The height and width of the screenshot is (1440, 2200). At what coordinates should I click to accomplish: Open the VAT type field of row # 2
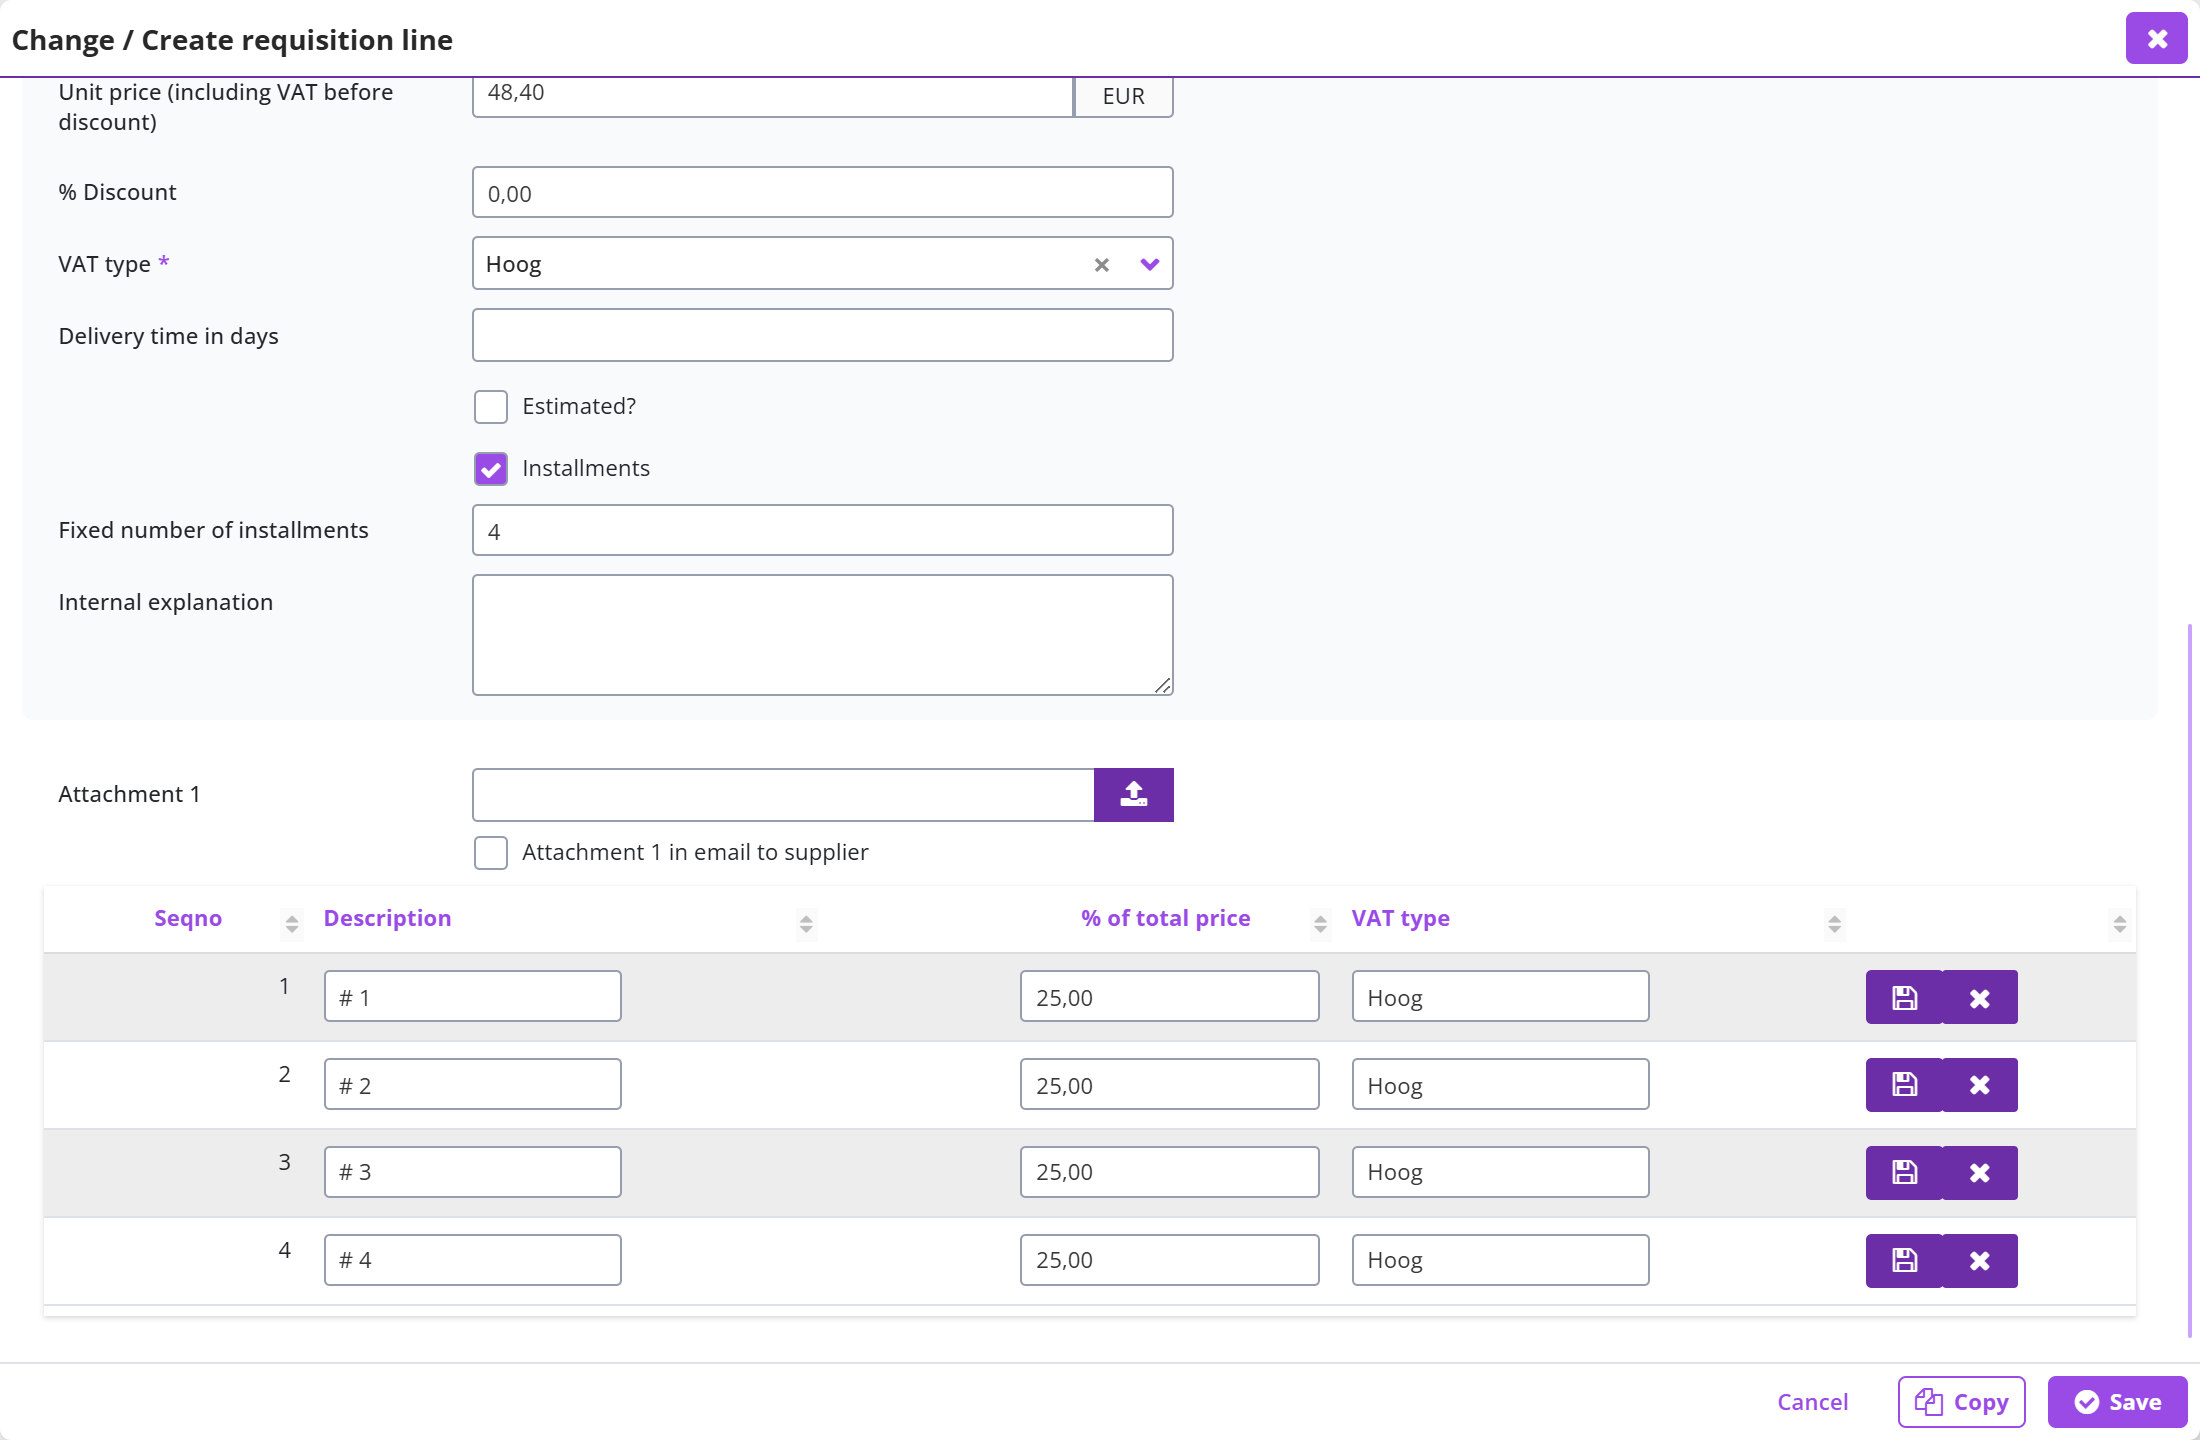[x=1500, y=1084]
